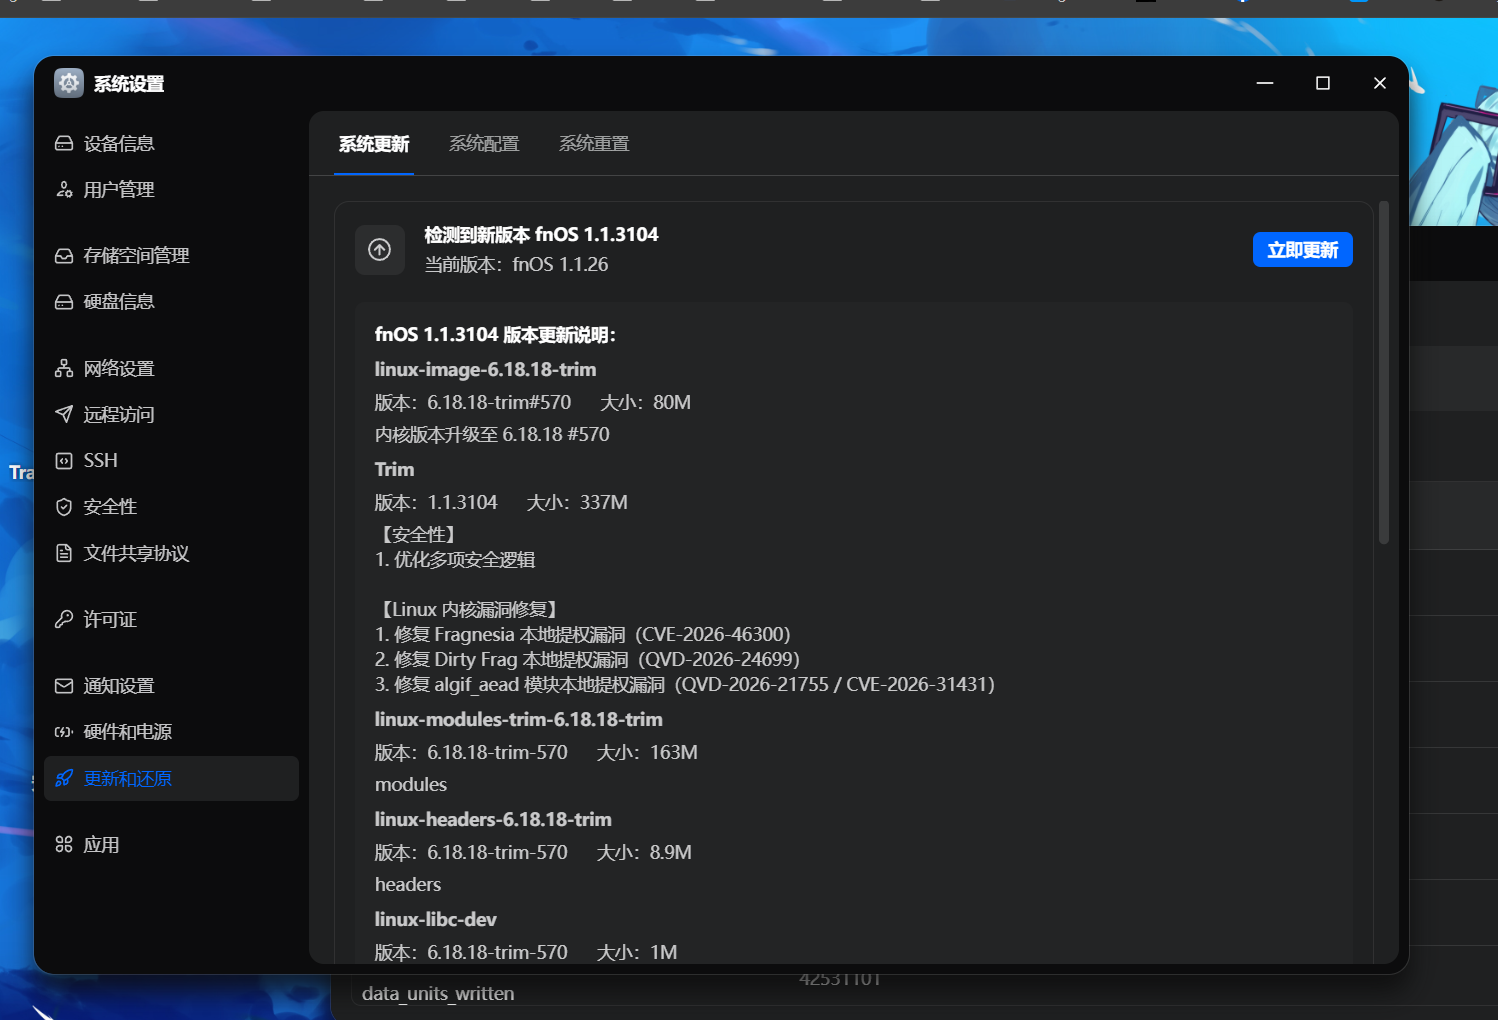
Task: Click the 存储空间管理 storage icon
Action: coord(64,256)
